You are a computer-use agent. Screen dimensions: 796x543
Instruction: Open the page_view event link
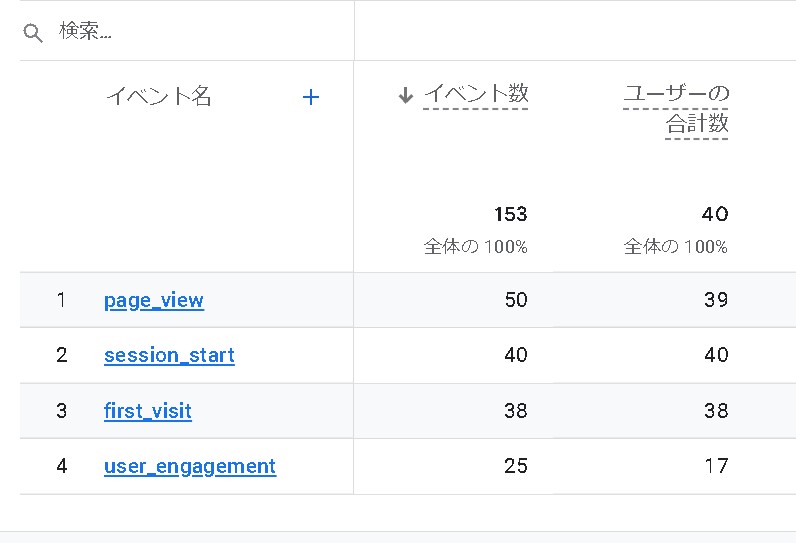(x=154, y=300)
